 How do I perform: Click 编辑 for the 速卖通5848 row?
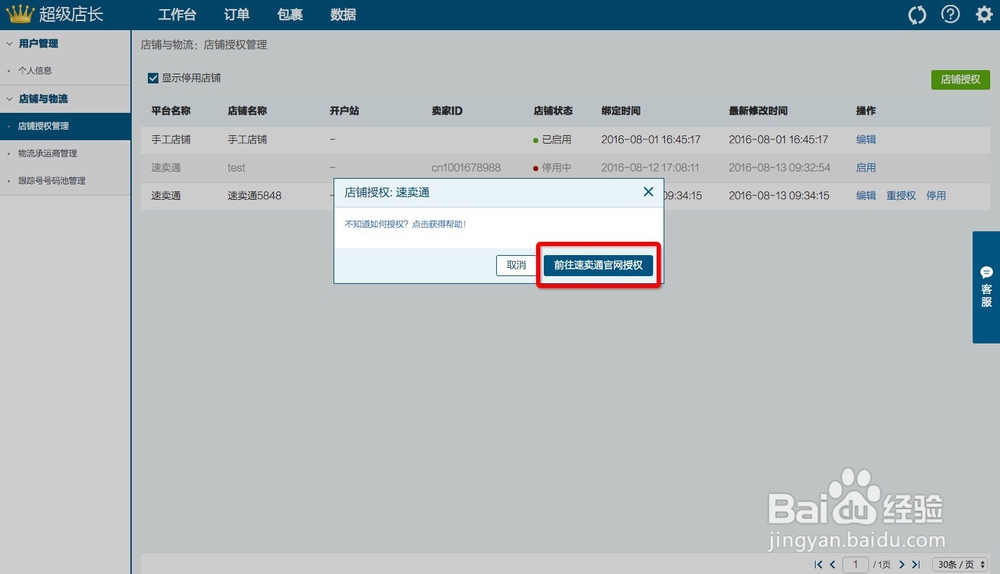pyautogui.click(x=866, y=195)
